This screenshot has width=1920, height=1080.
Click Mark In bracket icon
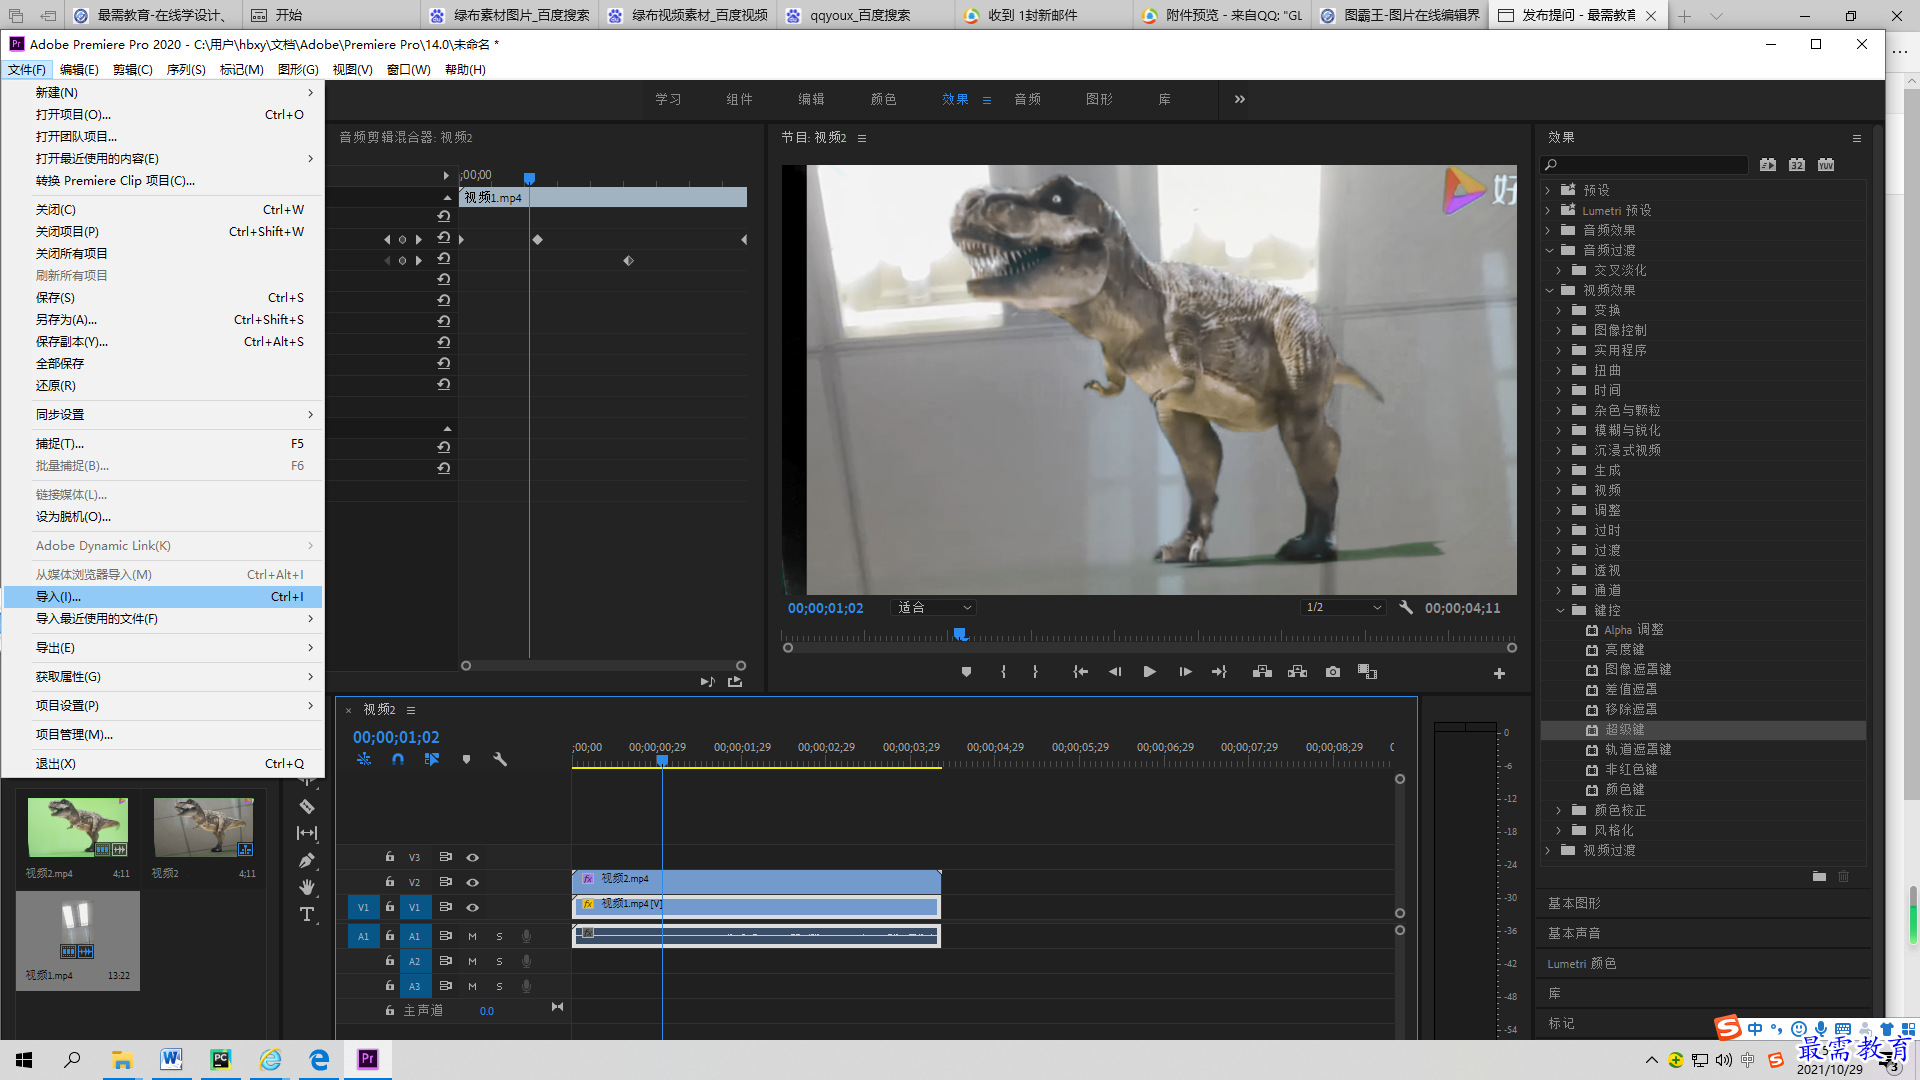click(1003, 672)
